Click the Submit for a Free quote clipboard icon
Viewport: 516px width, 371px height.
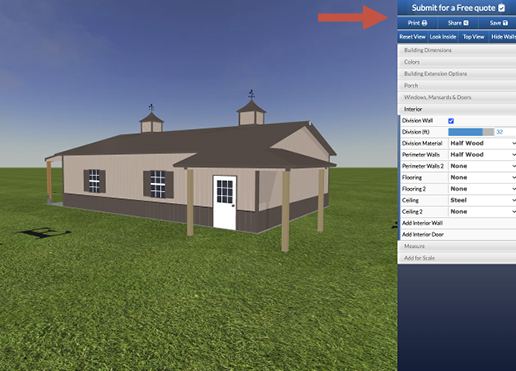[x=502, y=8]
